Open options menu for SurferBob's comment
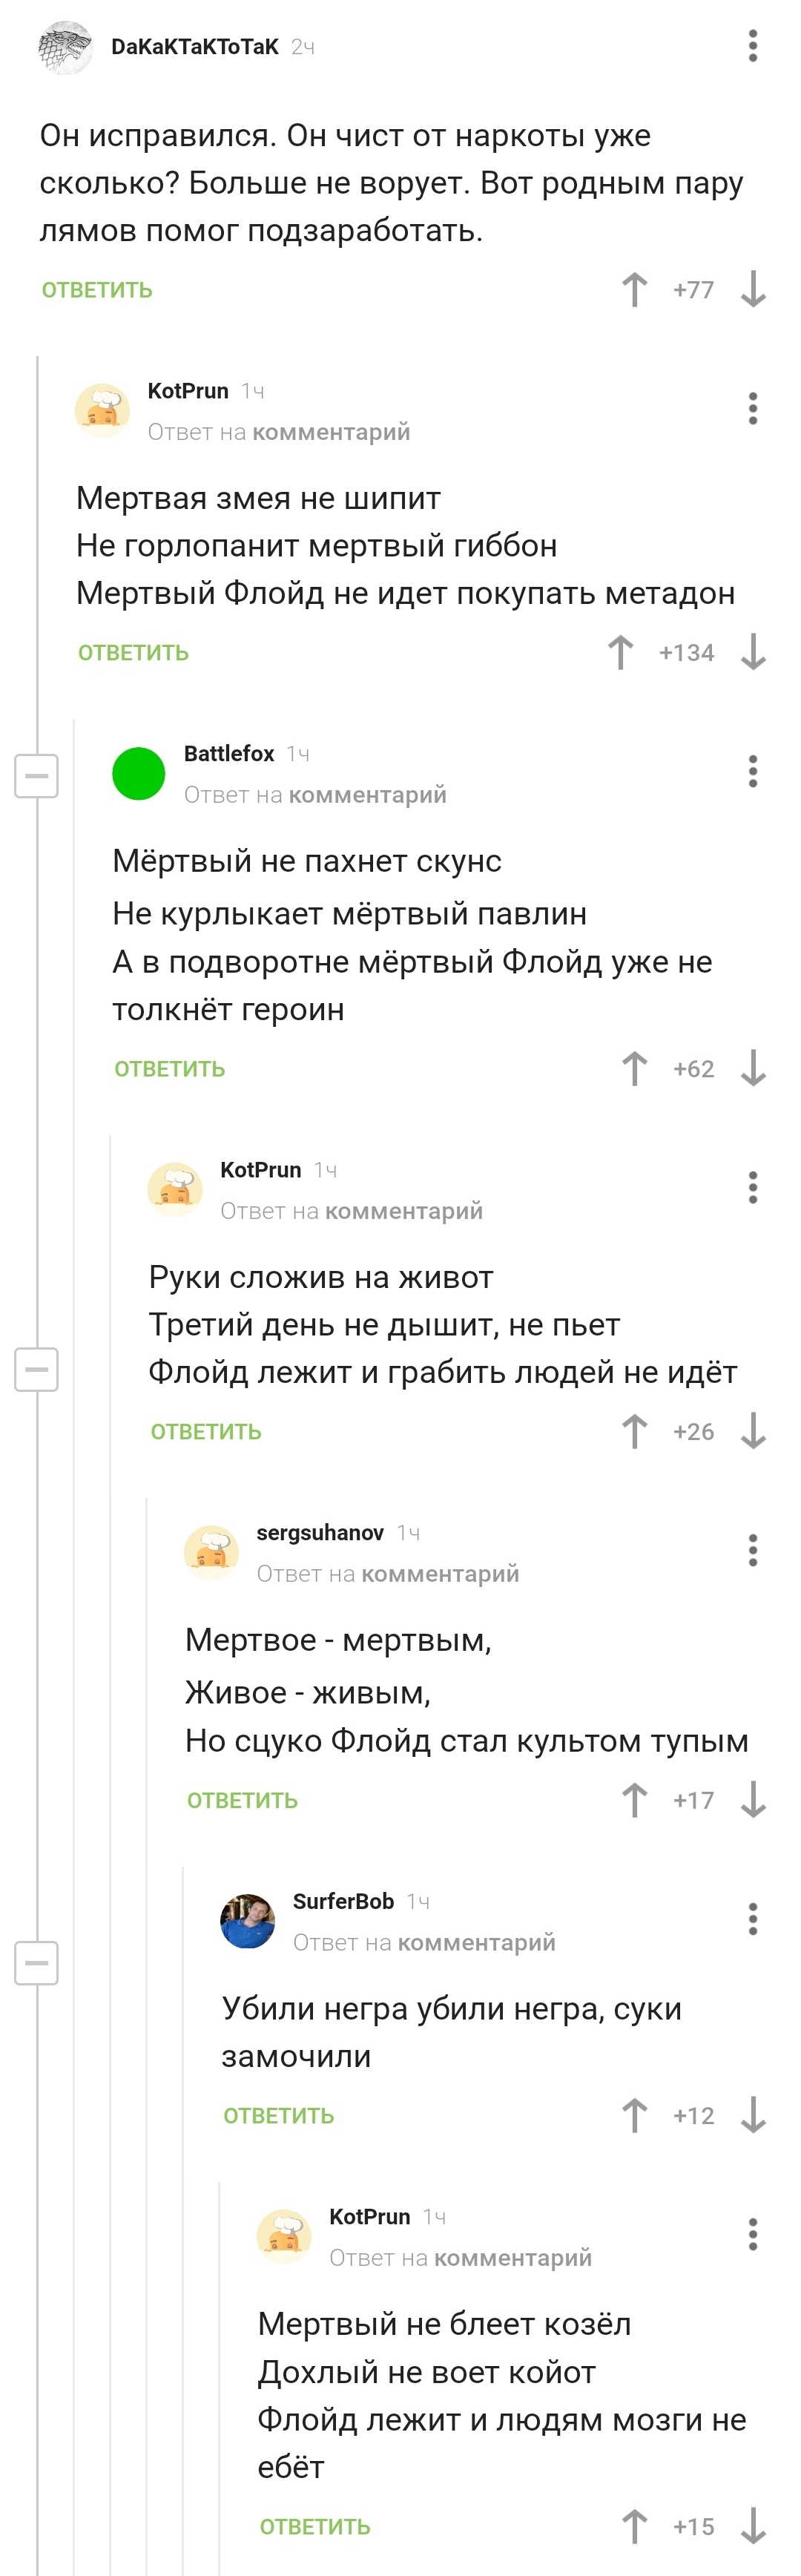The width and height of the screenshot is (801, 2576). pyautogui.click(x=753, y=1919)
